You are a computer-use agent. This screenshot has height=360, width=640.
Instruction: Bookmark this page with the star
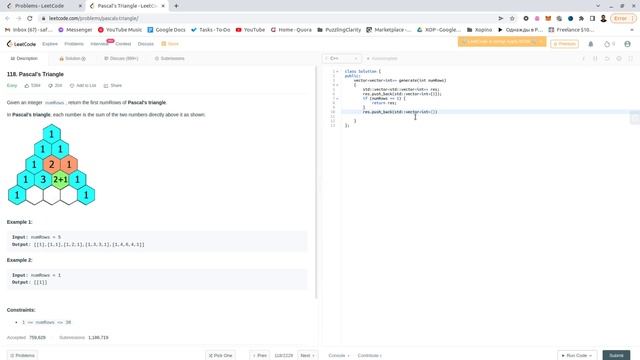point(512,18)
